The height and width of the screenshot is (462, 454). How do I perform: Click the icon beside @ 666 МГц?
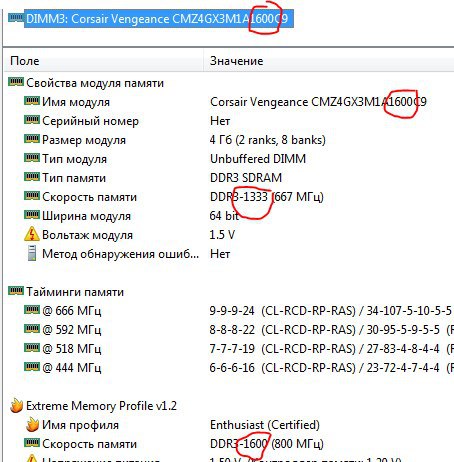32,310
